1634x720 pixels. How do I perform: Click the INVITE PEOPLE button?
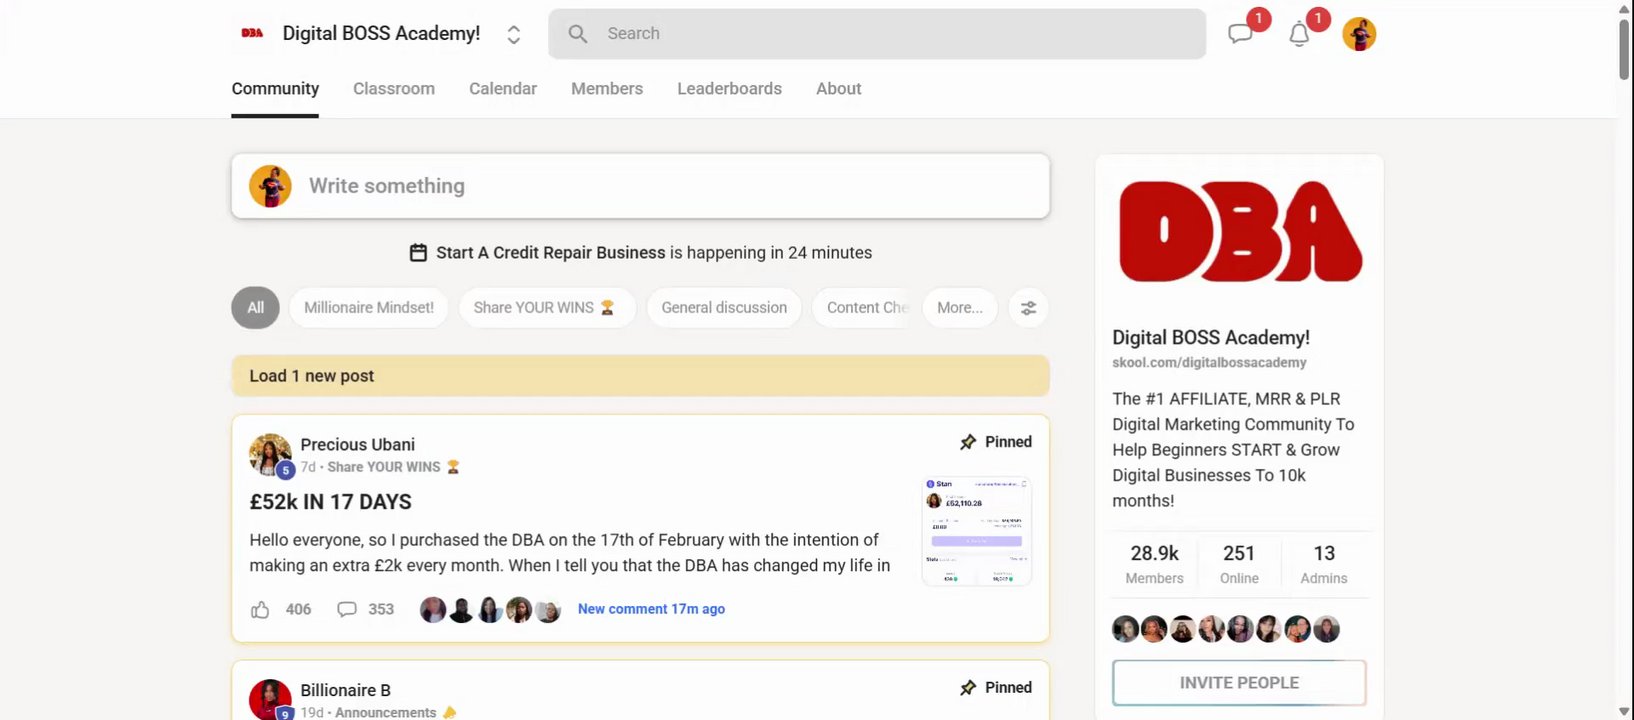[x=1239, y=683]
